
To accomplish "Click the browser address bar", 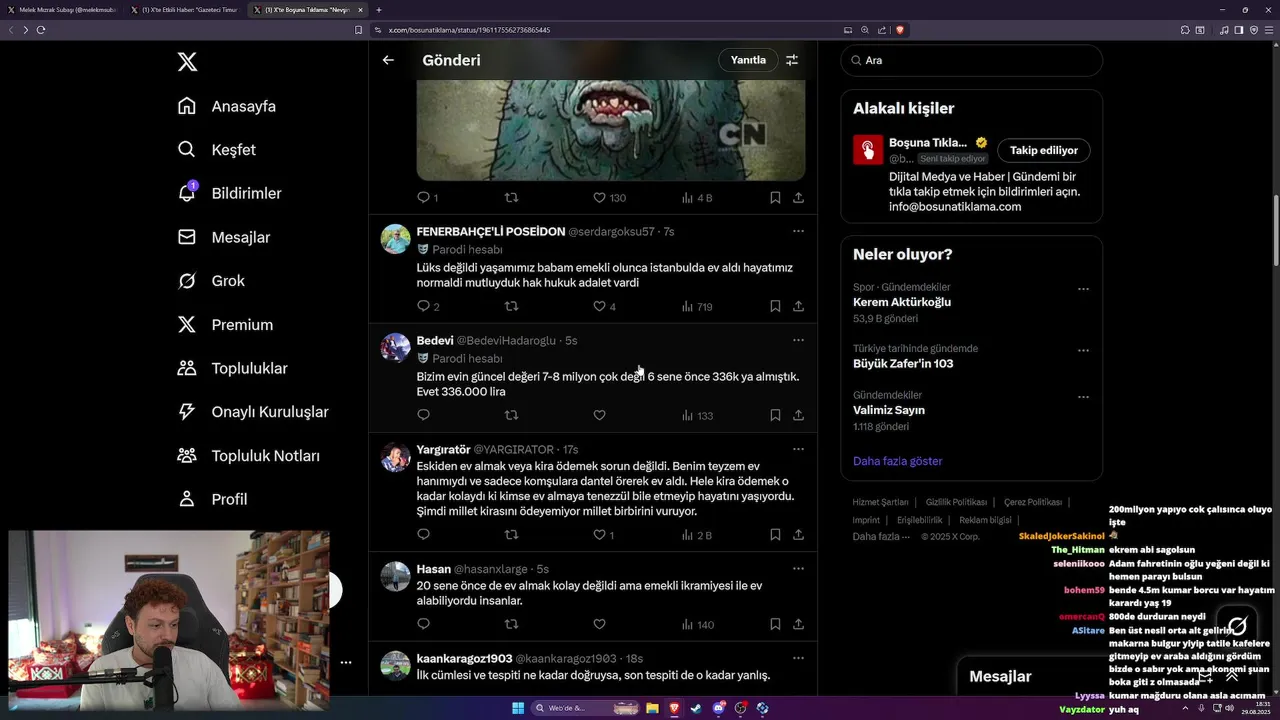I will click(x=610, y=30).
